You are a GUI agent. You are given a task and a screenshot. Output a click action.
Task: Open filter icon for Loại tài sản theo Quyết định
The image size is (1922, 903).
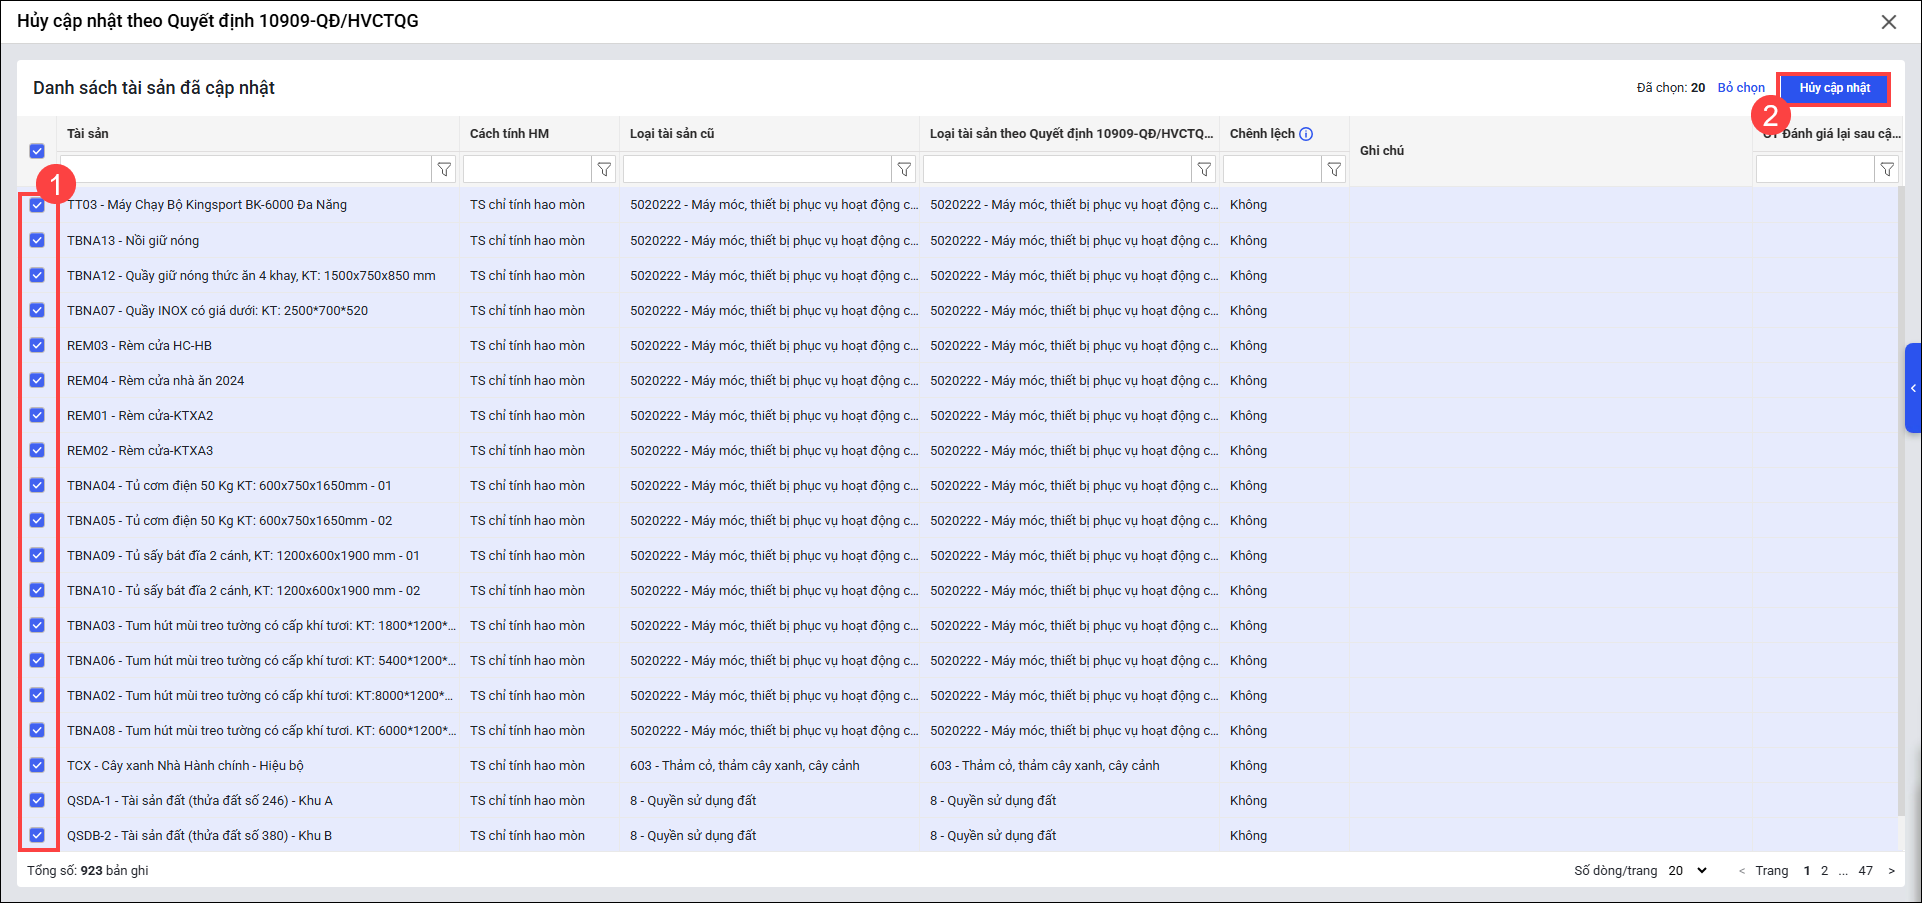tap(1204, 170)
